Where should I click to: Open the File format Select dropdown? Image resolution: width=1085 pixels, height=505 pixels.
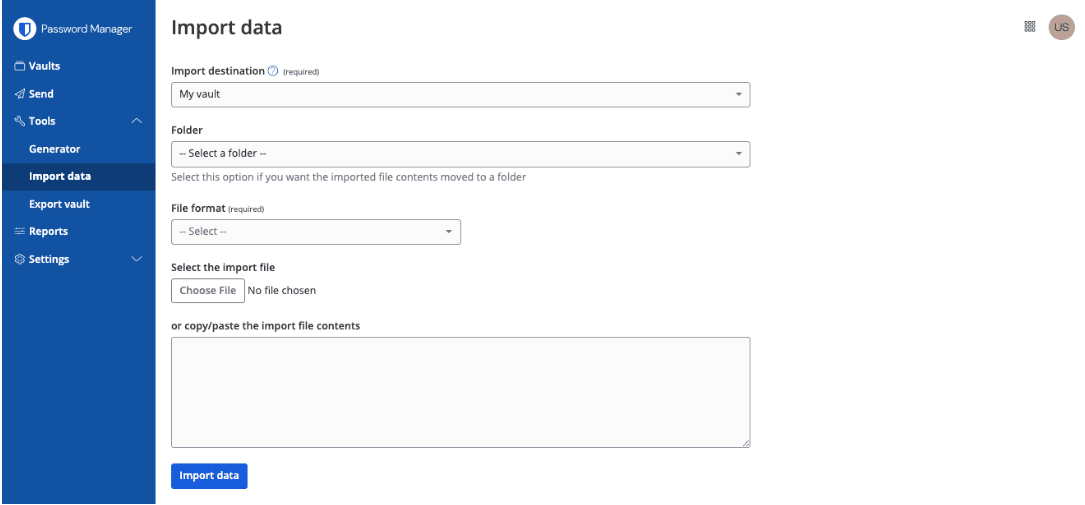pyautogui.click(x=316, y=232)
